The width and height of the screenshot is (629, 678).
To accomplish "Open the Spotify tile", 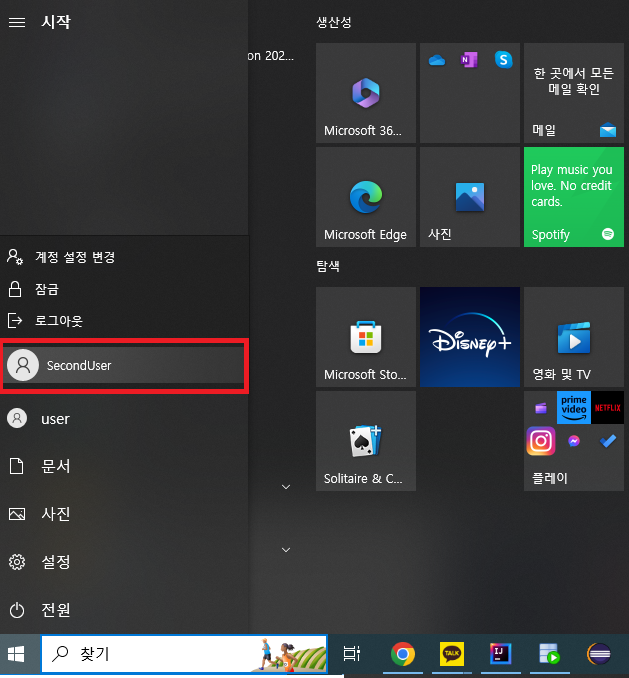I will click(574, 197).
